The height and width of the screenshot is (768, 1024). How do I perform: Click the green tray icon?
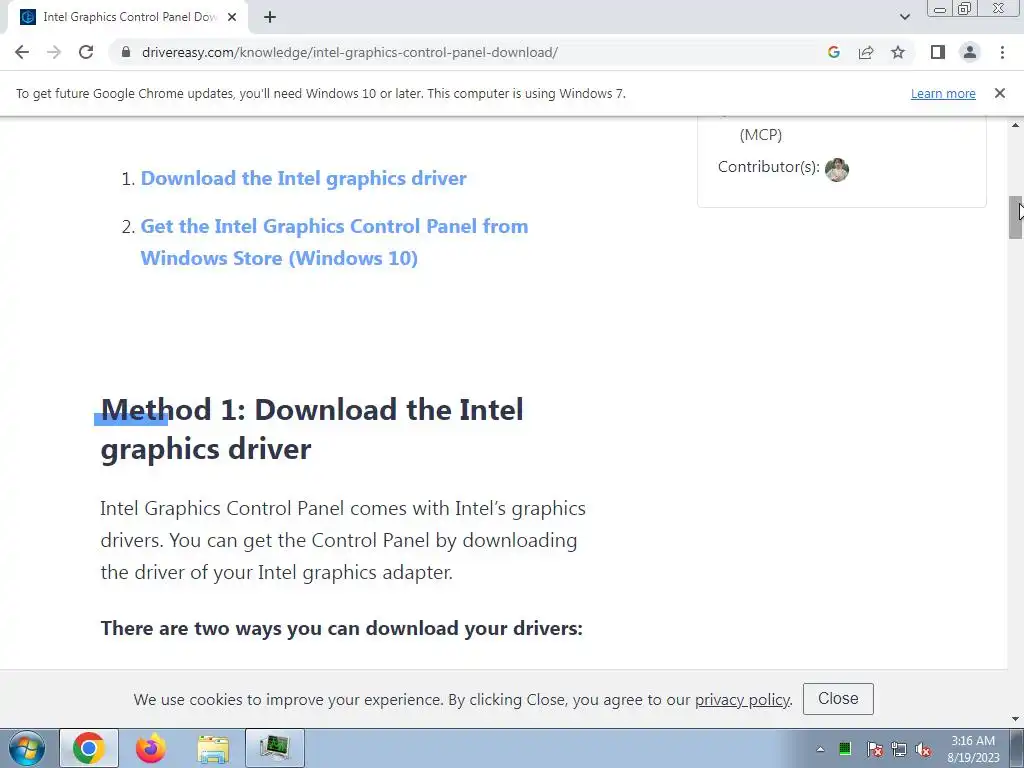tap(845, 749)
